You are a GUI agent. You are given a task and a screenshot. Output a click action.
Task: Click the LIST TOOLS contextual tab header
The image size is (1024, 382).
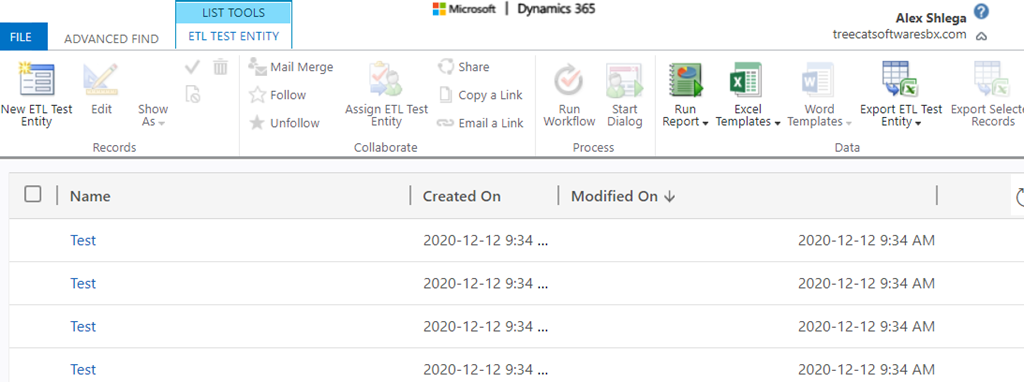click(x=234, y=12)
